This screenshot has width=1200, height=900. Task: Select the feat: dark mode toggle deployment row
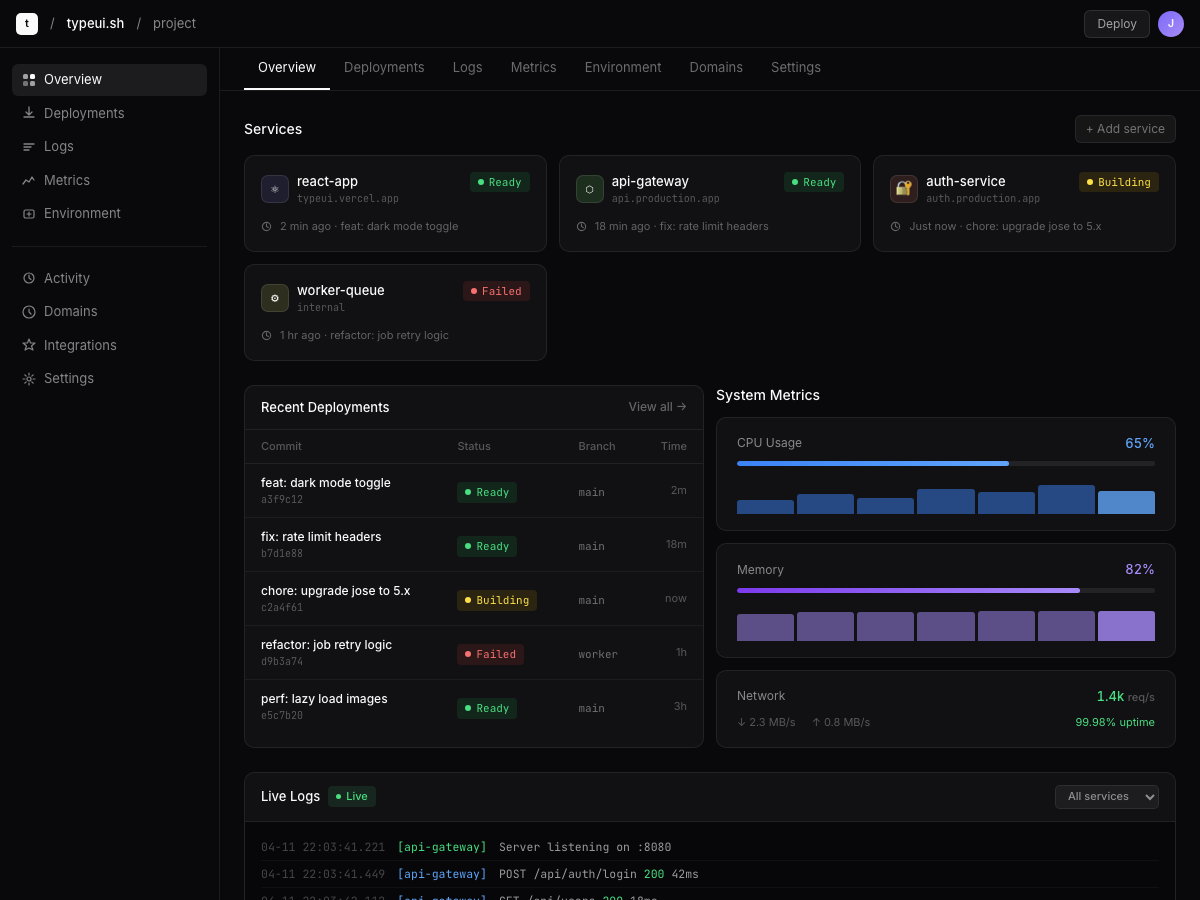[474, 491]
